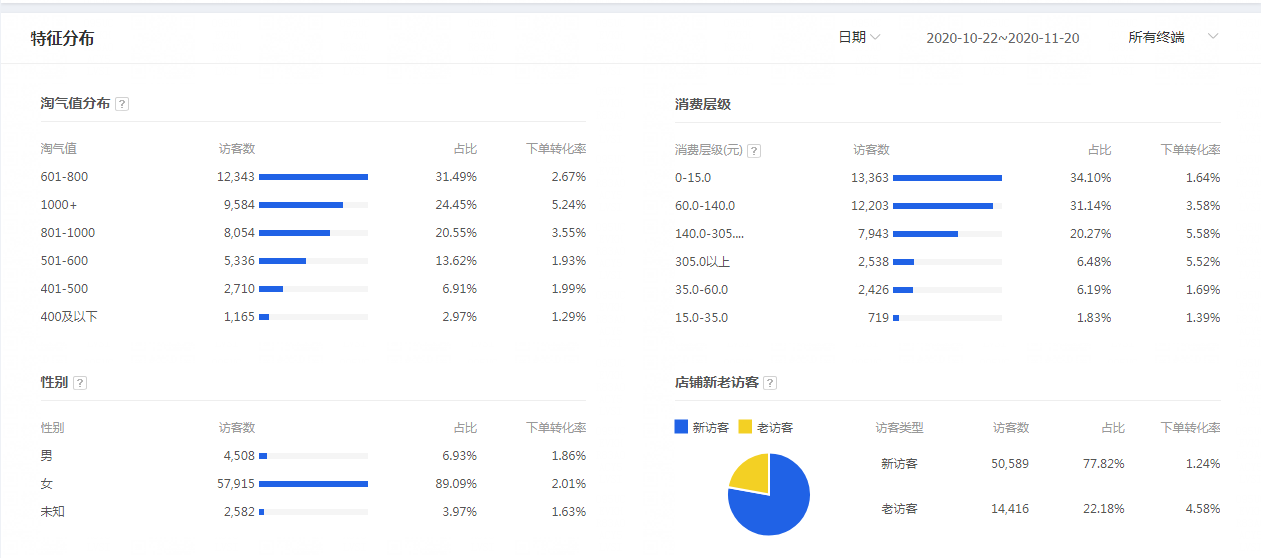1261x558 pixels.
Task: Select the 15.0-35.0 row label
Action: pyautogui.click(x=701, y=318)
